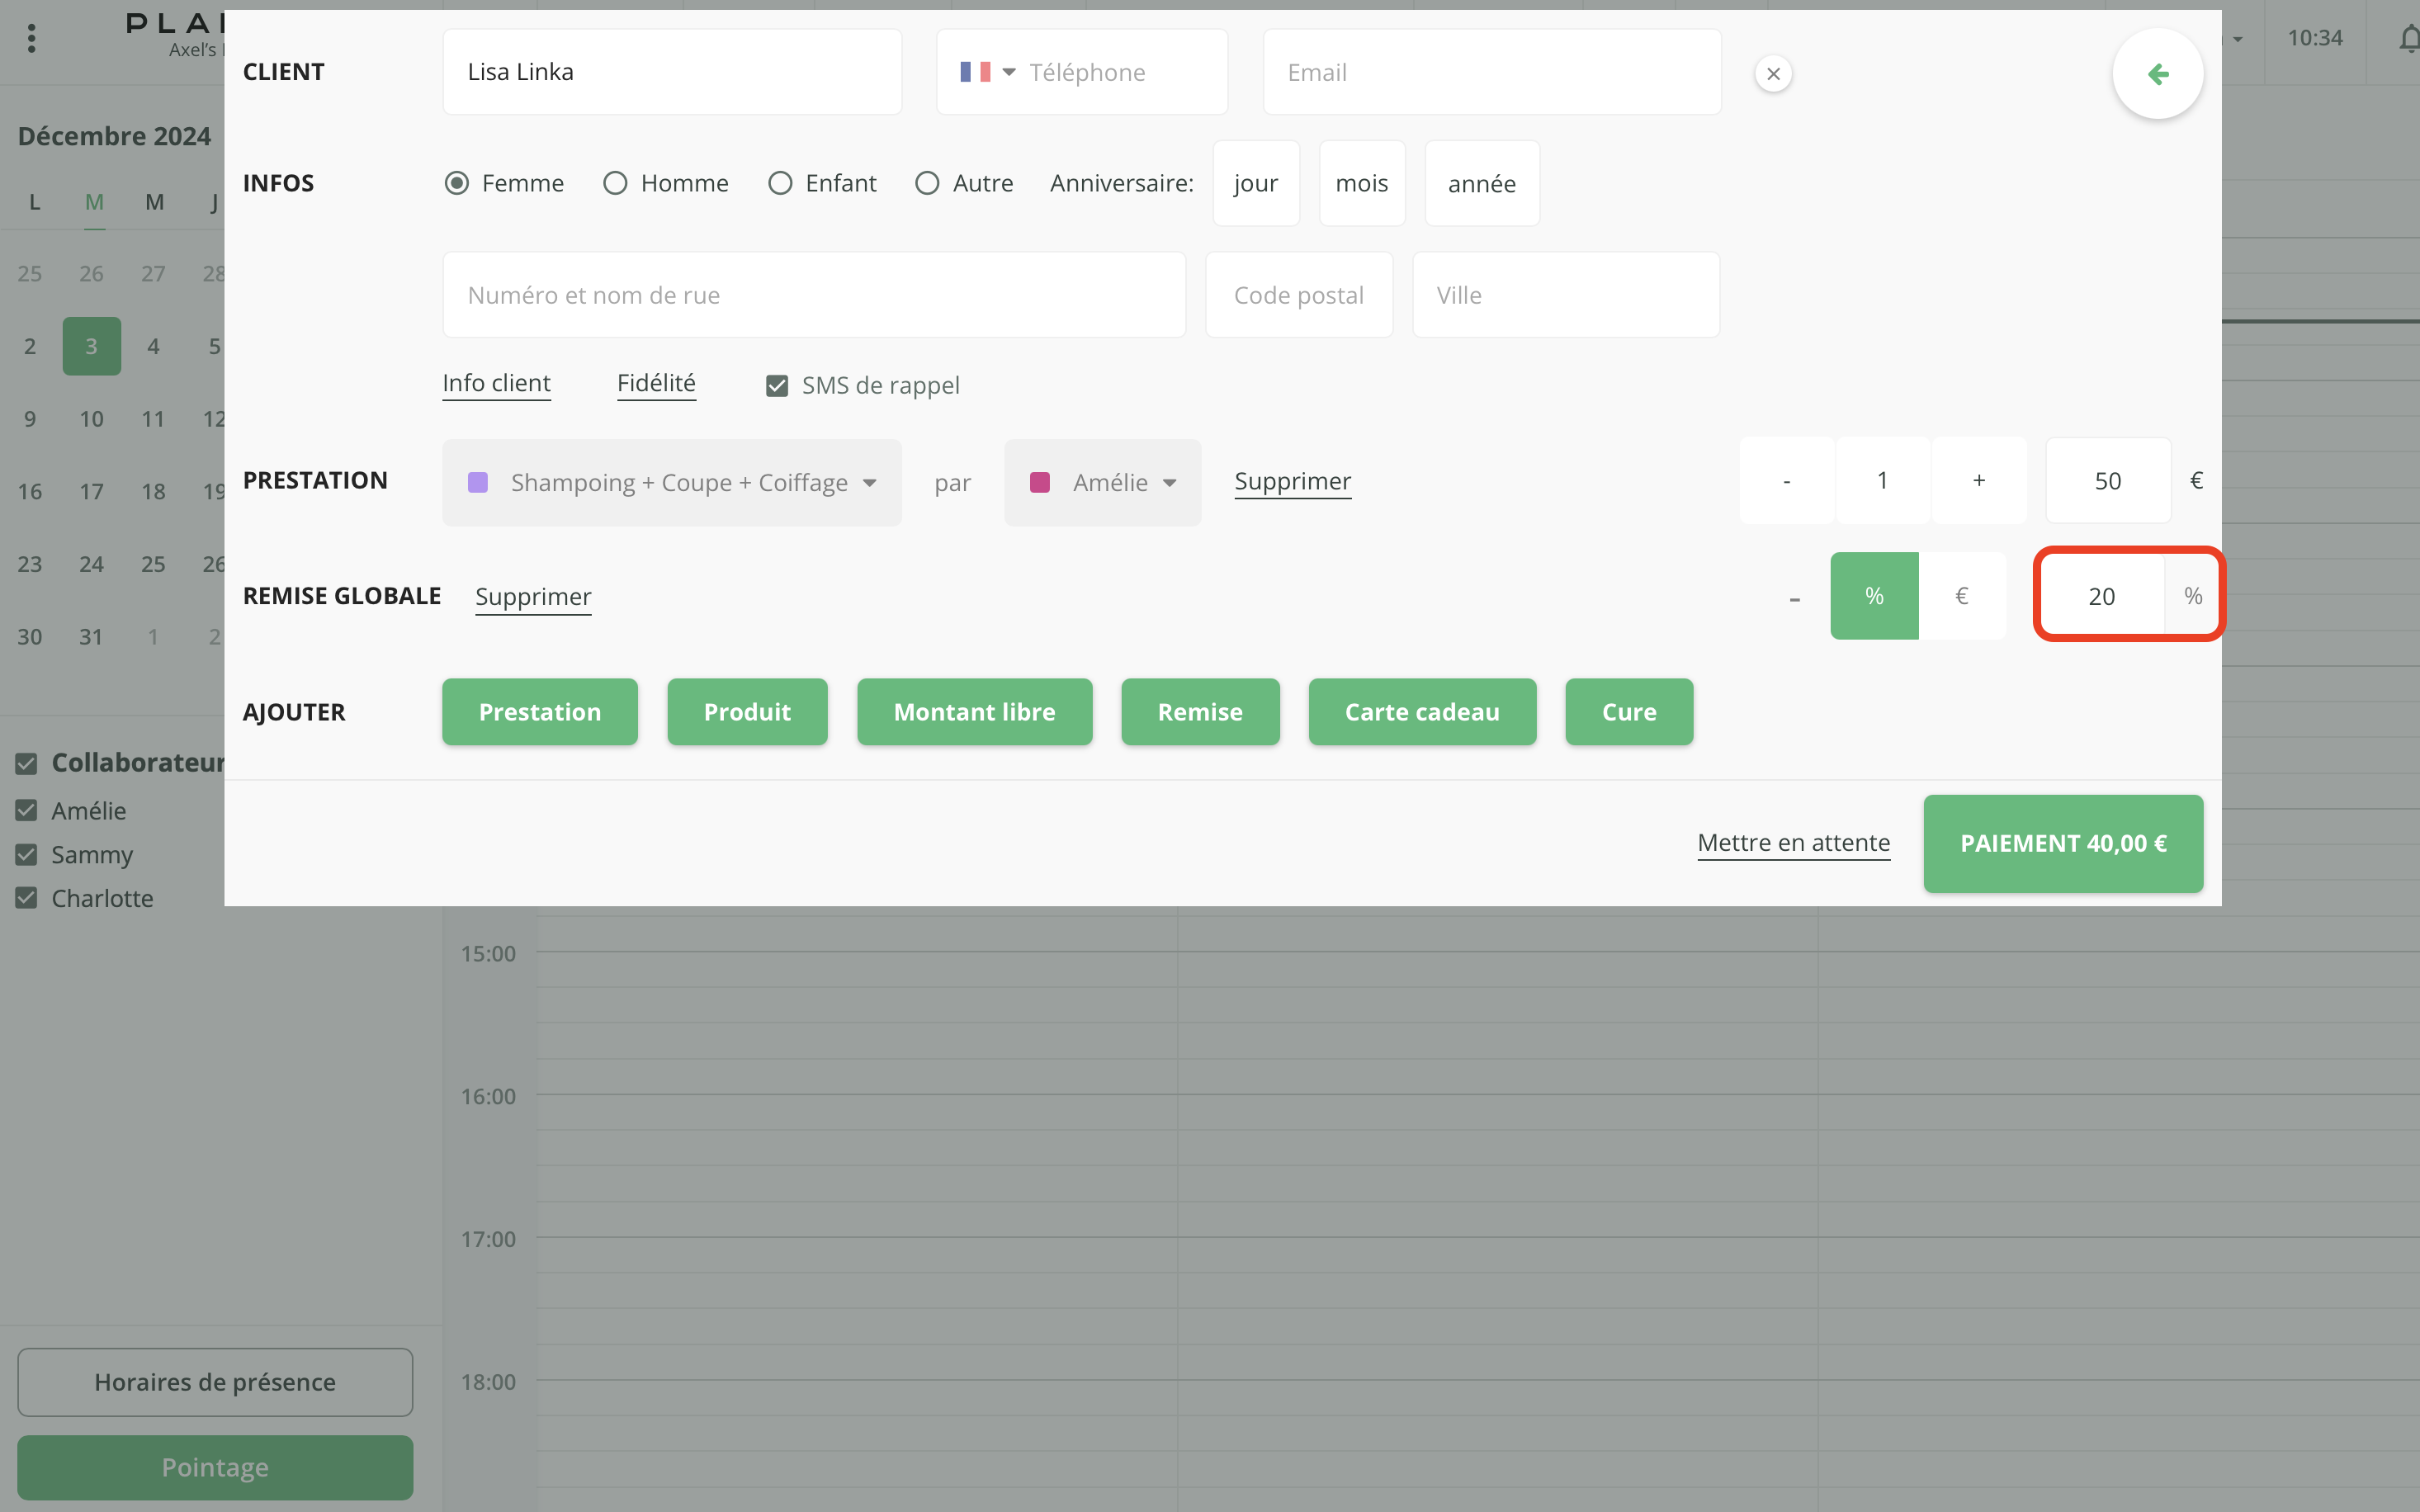
Task: Put the sale on hold via Mettre en attente
Action: pyautogui.click(x=1793, y=843)
